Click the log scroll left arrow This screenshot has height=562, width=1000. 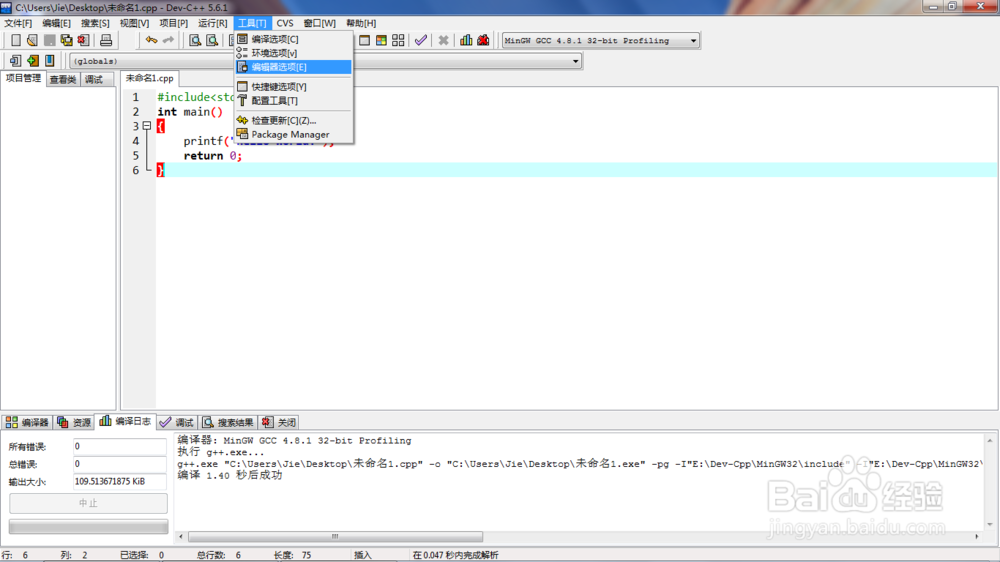(181, 536)
